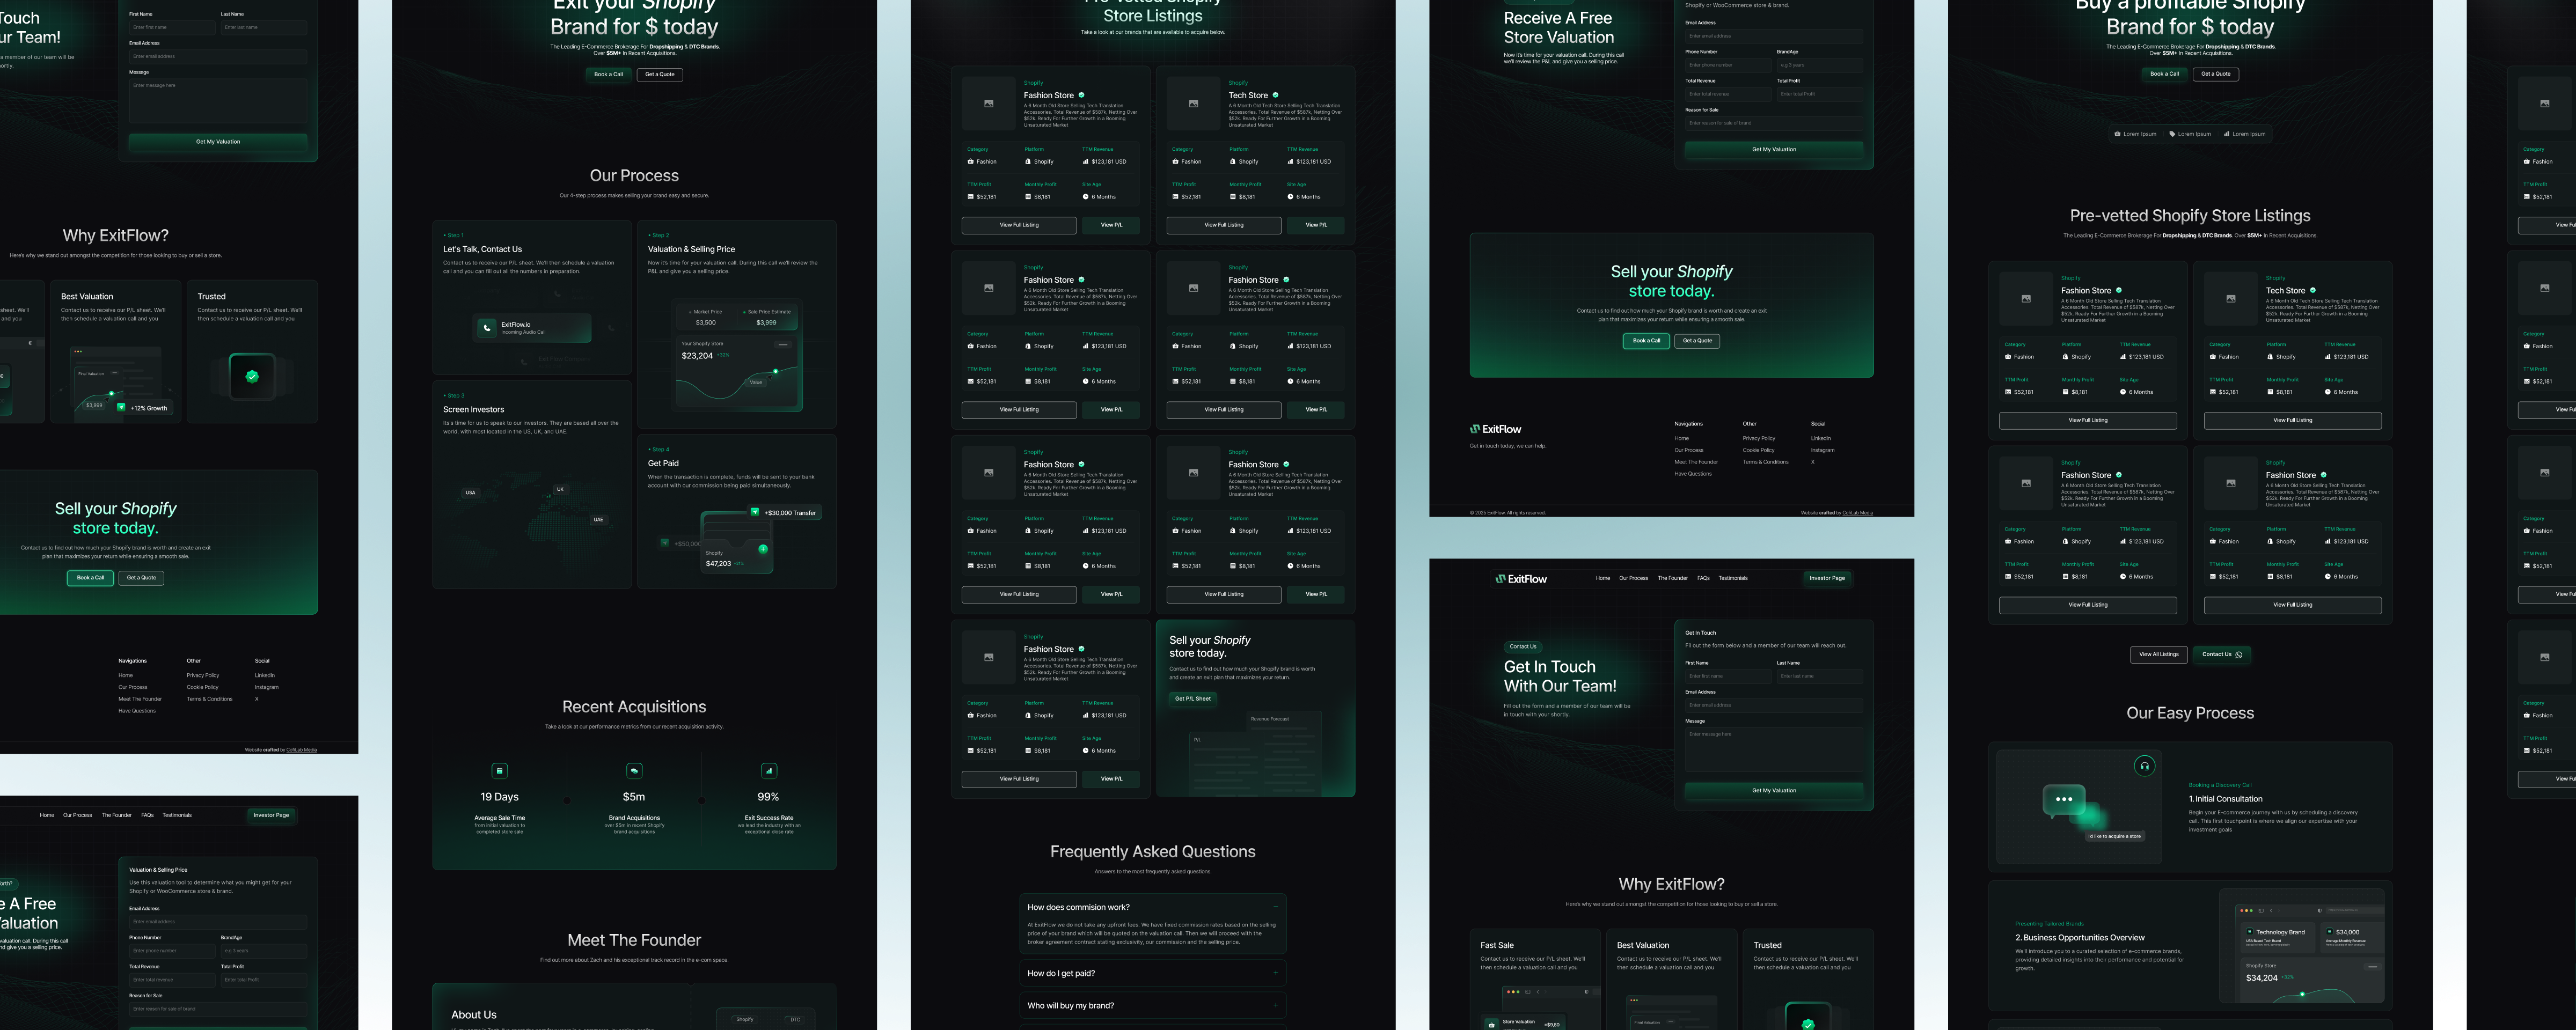Open LinkedIn link in footer beside ExitFlow logo
The image size is (2576, 1030).
1821,438
